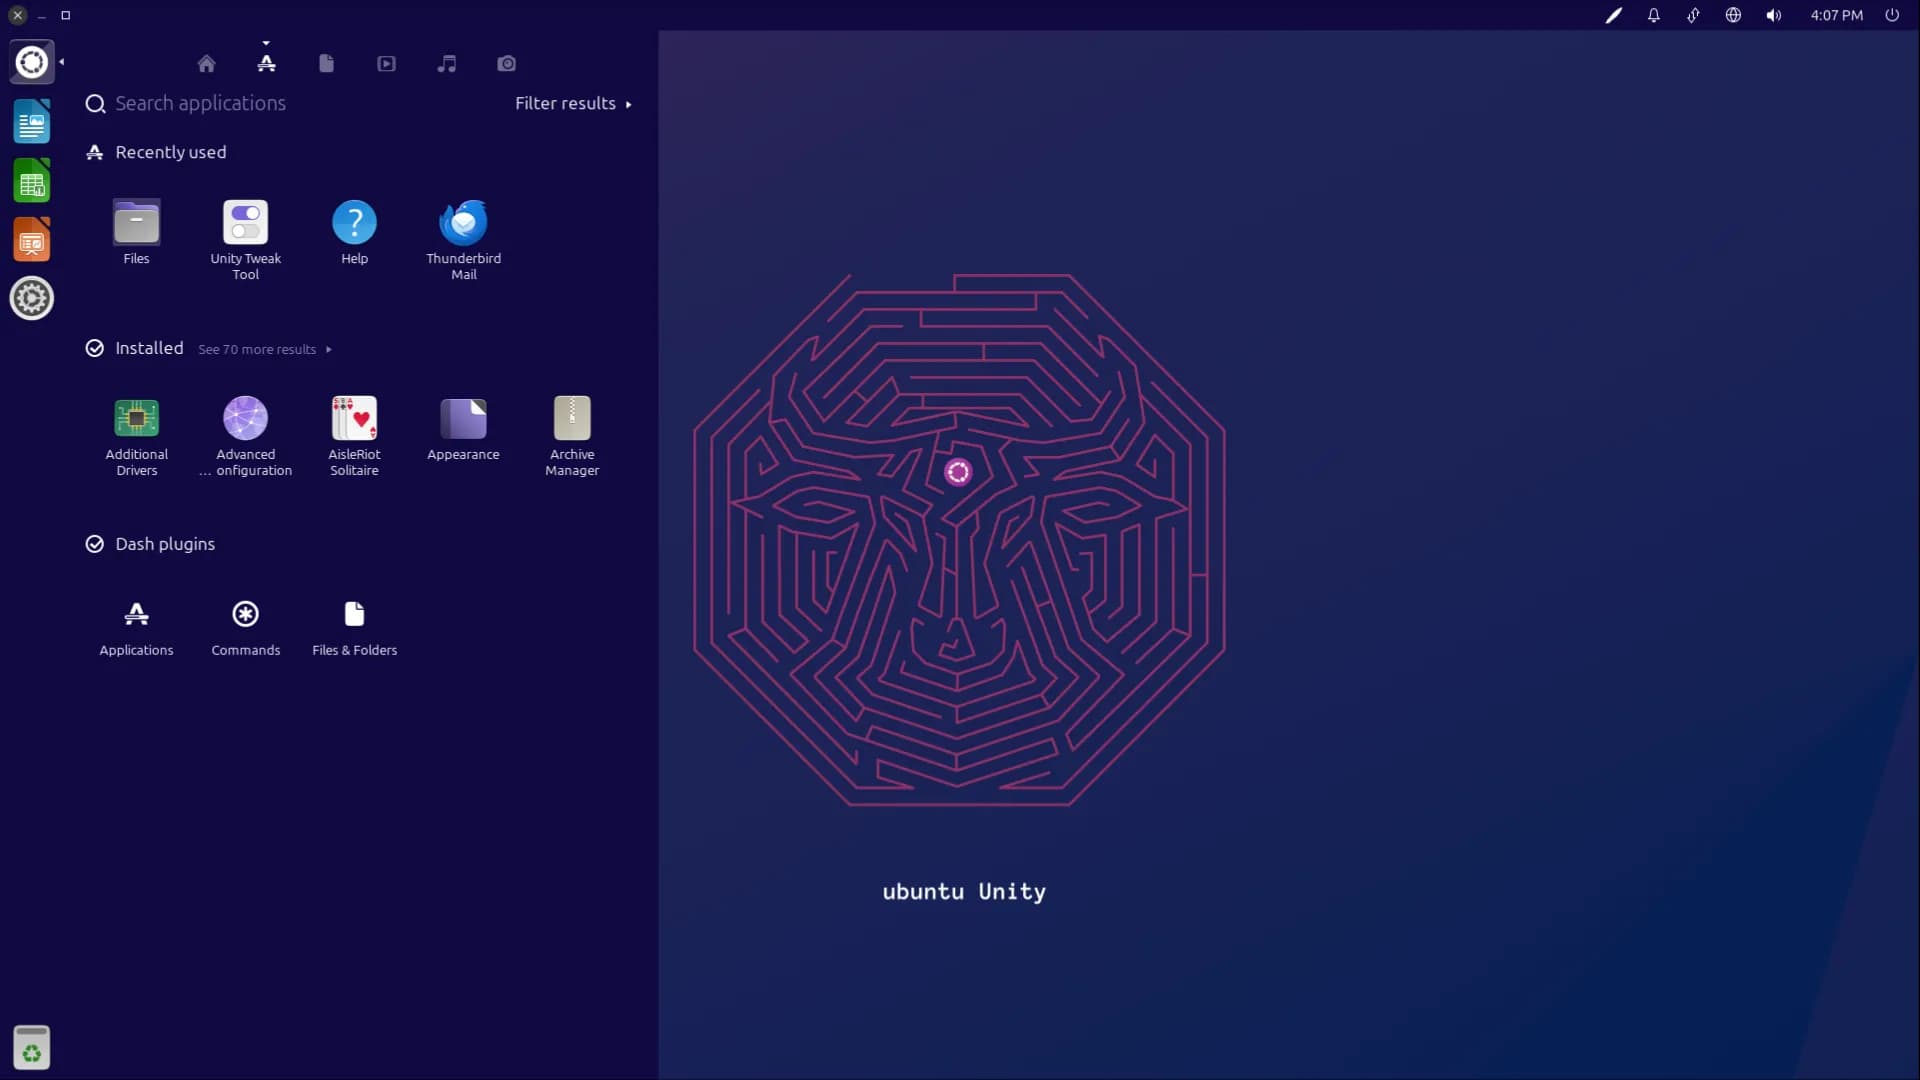Click the Search applications field

click(200, 103)
